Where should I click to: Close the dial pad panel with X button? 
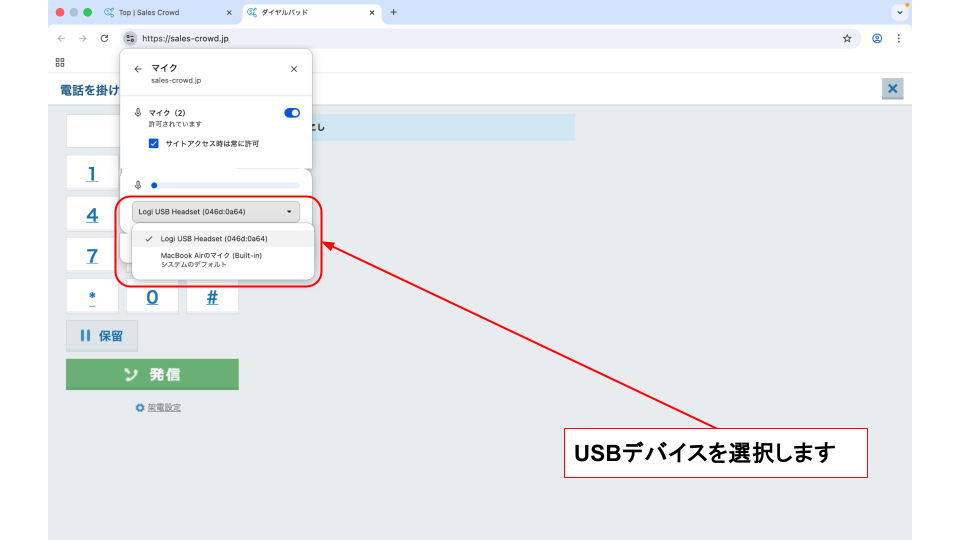pyautogui.click(x=892, y=89)
